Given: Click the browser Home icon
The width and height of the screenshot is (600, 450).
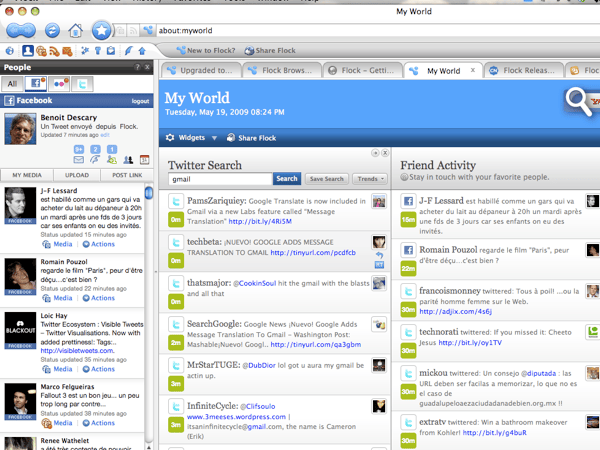Looking at the screenshot, I should (76, 28).
